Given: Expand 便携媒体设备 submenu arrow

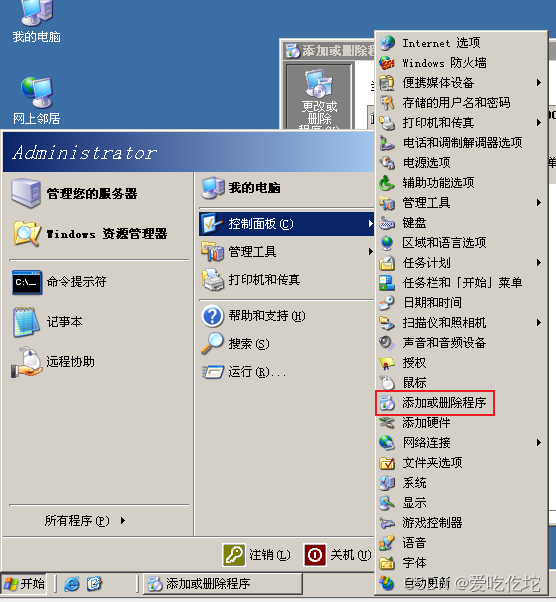Looking at the screenshot, I should tap(539, 83).
